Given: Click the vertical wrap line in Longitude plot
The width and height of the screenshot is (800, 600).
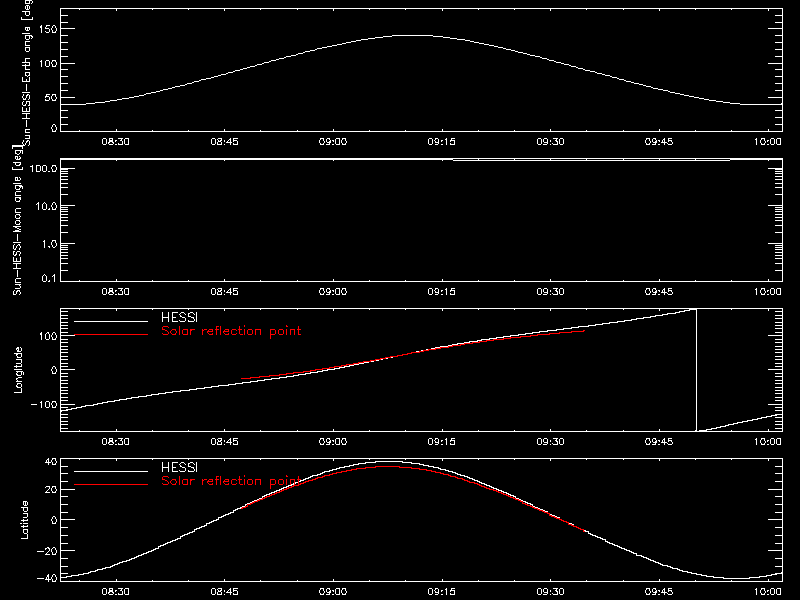Looking at the screenshot, I should click(x=696, y=370).
